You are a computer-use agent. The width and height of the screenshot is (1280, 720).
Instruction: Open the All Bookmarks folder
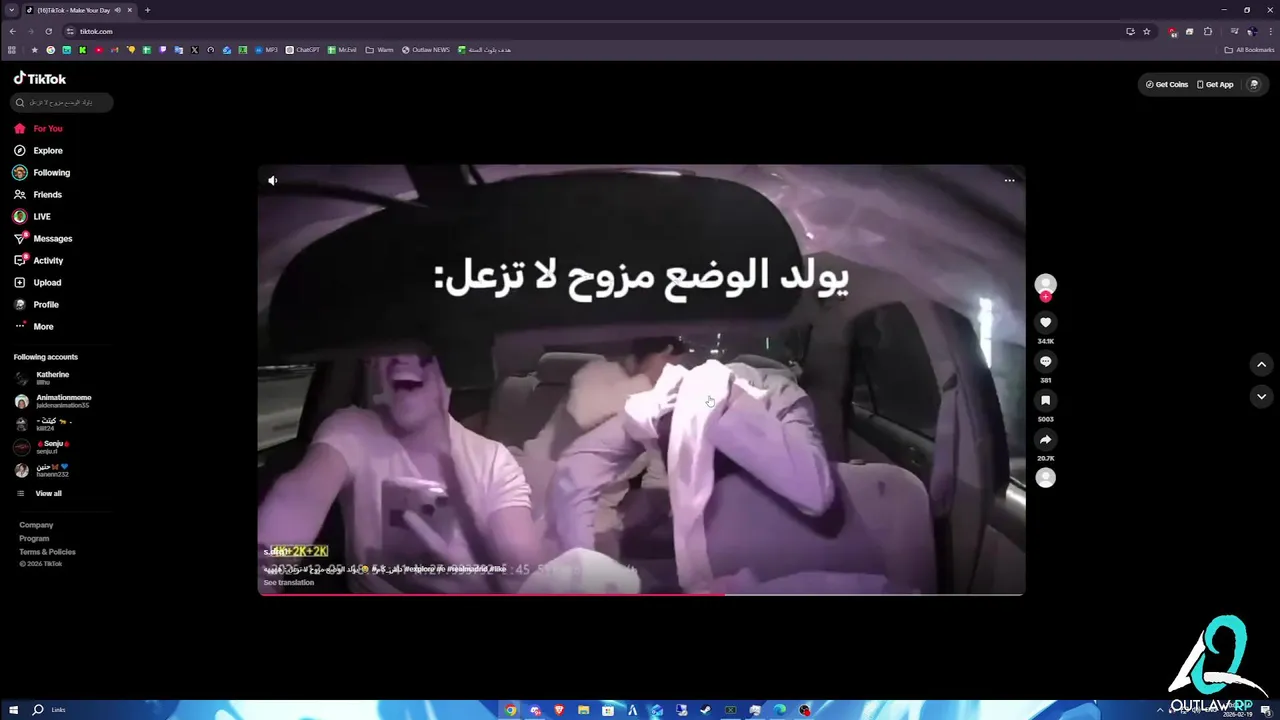pos(1249,50)
